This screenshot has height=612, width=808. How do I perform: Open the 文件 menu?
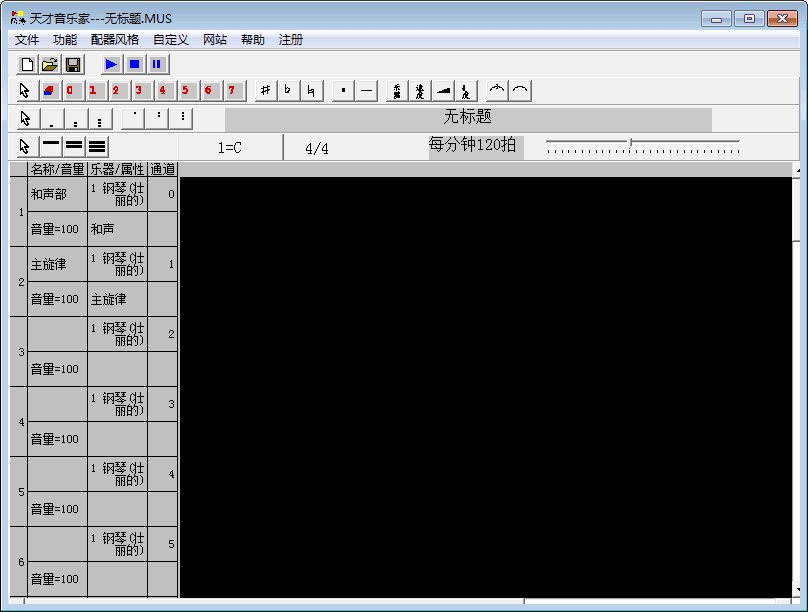(x=27, y=40)
